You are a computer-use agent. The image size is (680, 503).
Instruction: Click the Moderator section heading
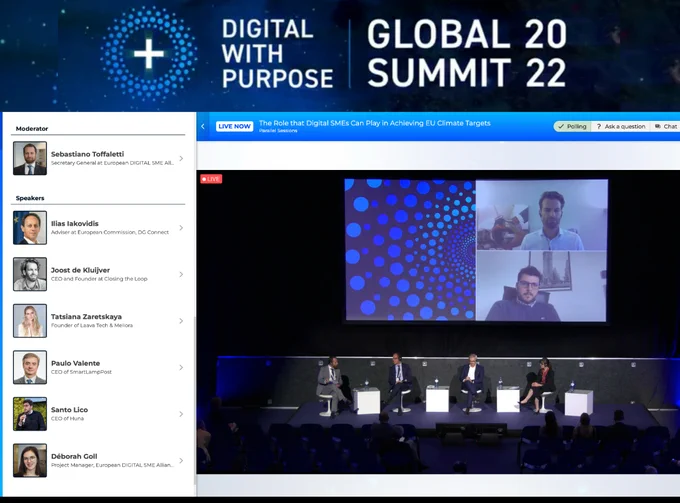pyautogui.click(x=32, y=128)
